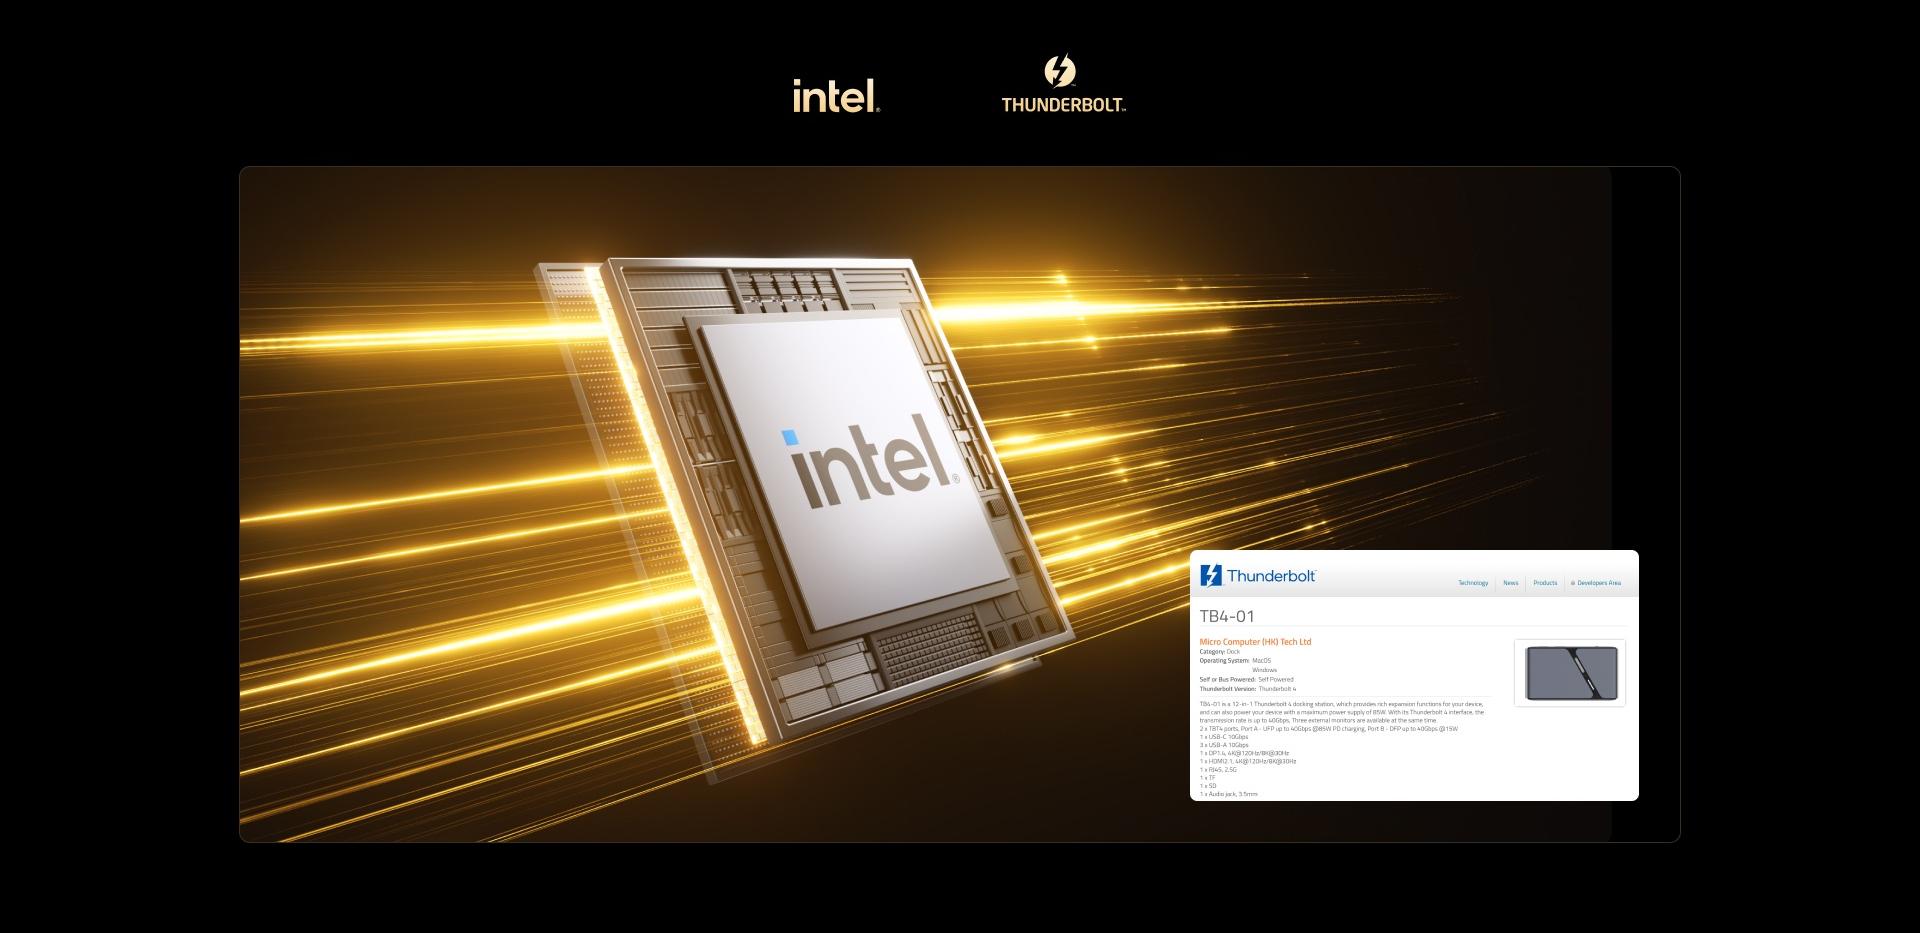1920x933 pixels.
Task: Click the Thunderbolt 4 version value
Action: [x=1277, y=689]
